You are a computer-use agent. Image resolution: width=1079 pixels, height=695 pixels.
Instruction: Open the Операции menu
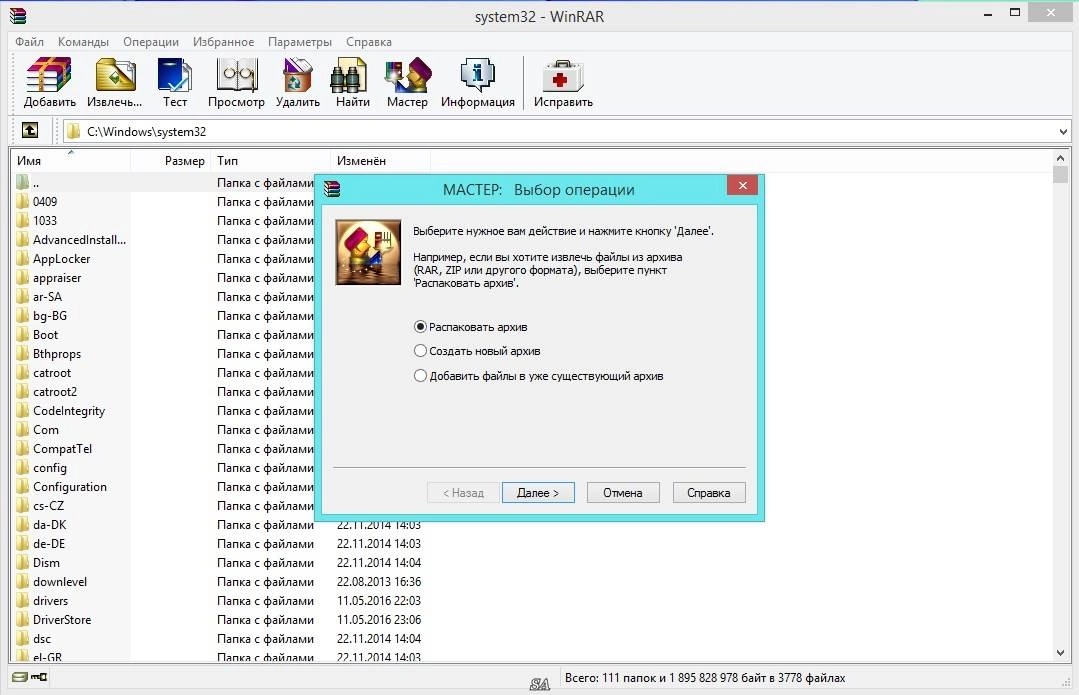click(x=151, y=42)
